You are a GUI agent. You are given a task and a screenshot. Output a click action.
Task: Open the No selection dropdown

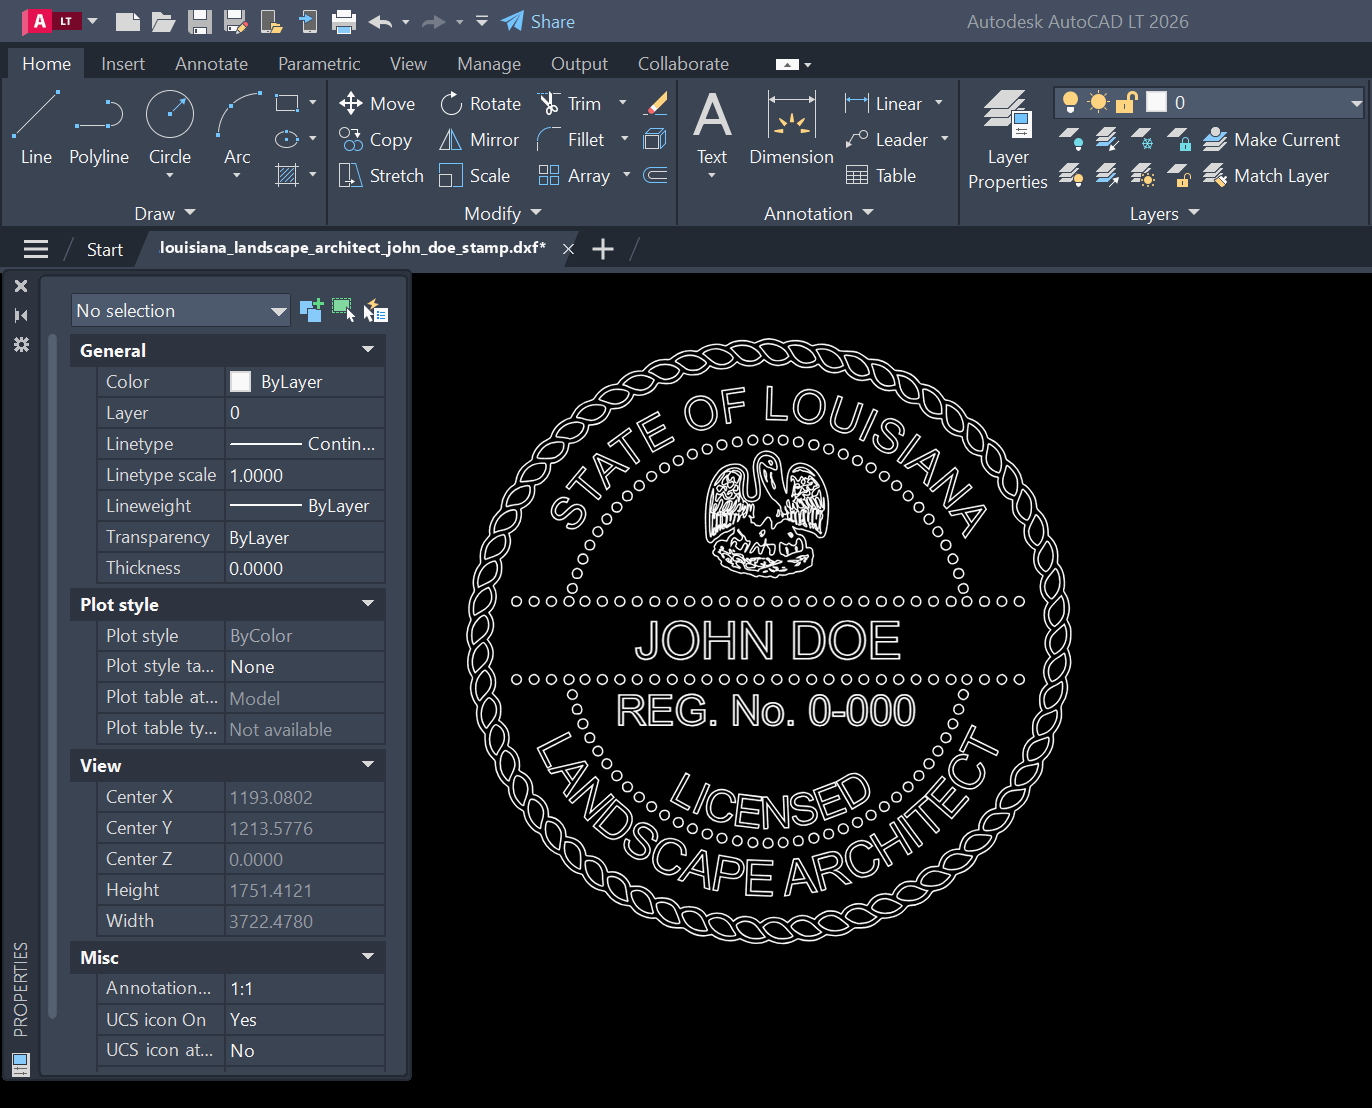tap(180, 310)
